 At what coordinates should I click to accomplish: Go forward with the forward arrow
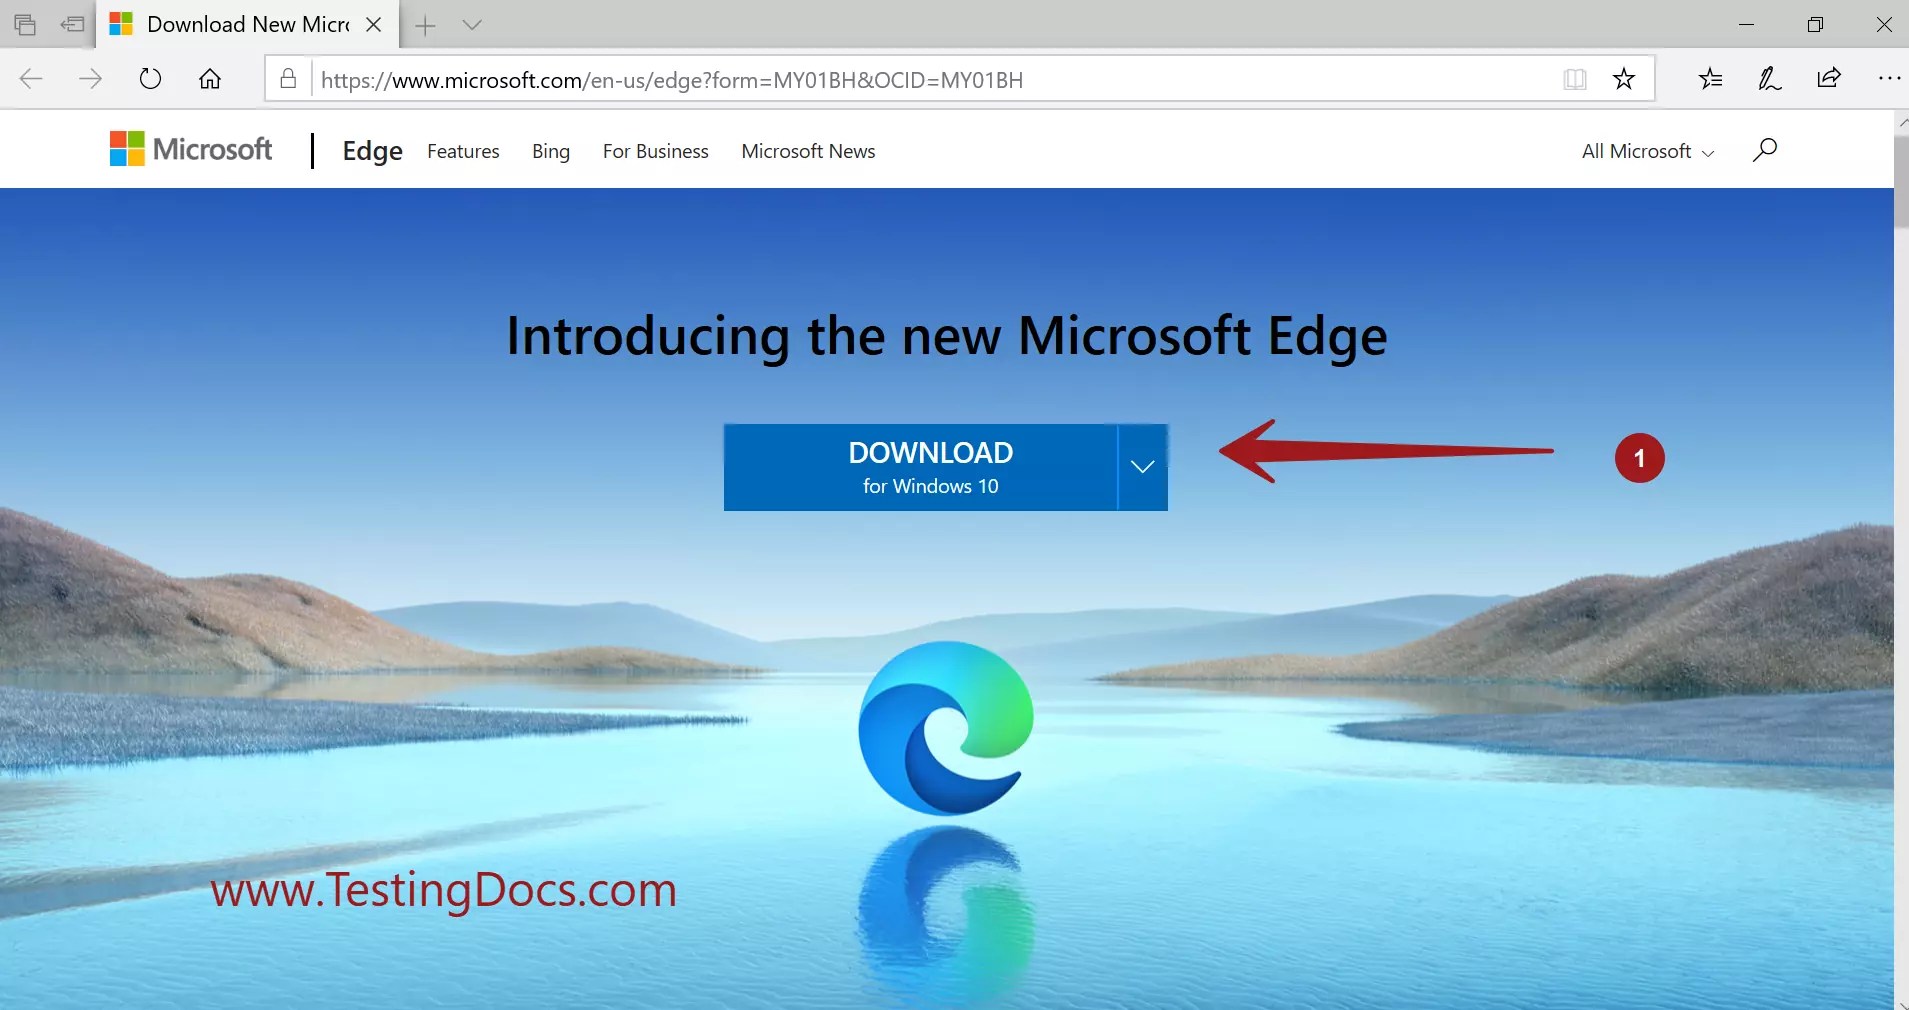click(x=90, y=79)
